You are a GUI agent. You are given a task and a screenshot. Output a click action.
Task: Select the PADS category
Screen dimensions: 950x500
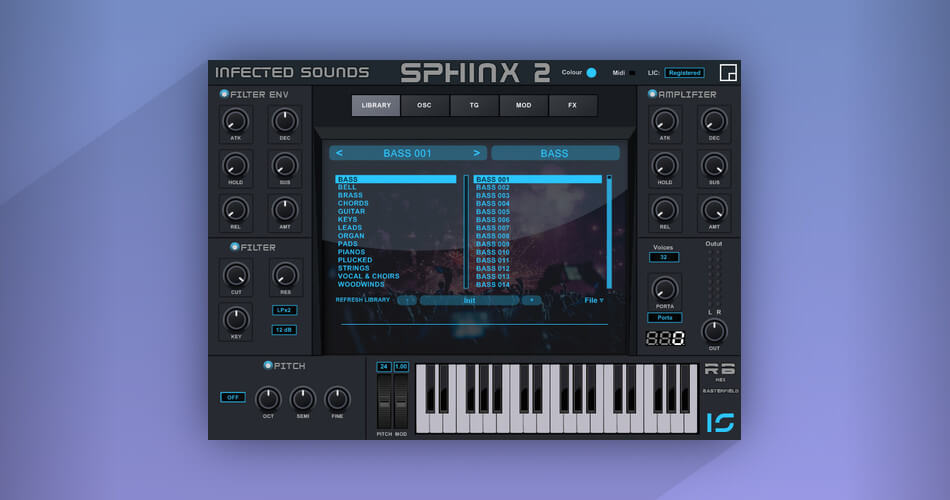point(348,244)
